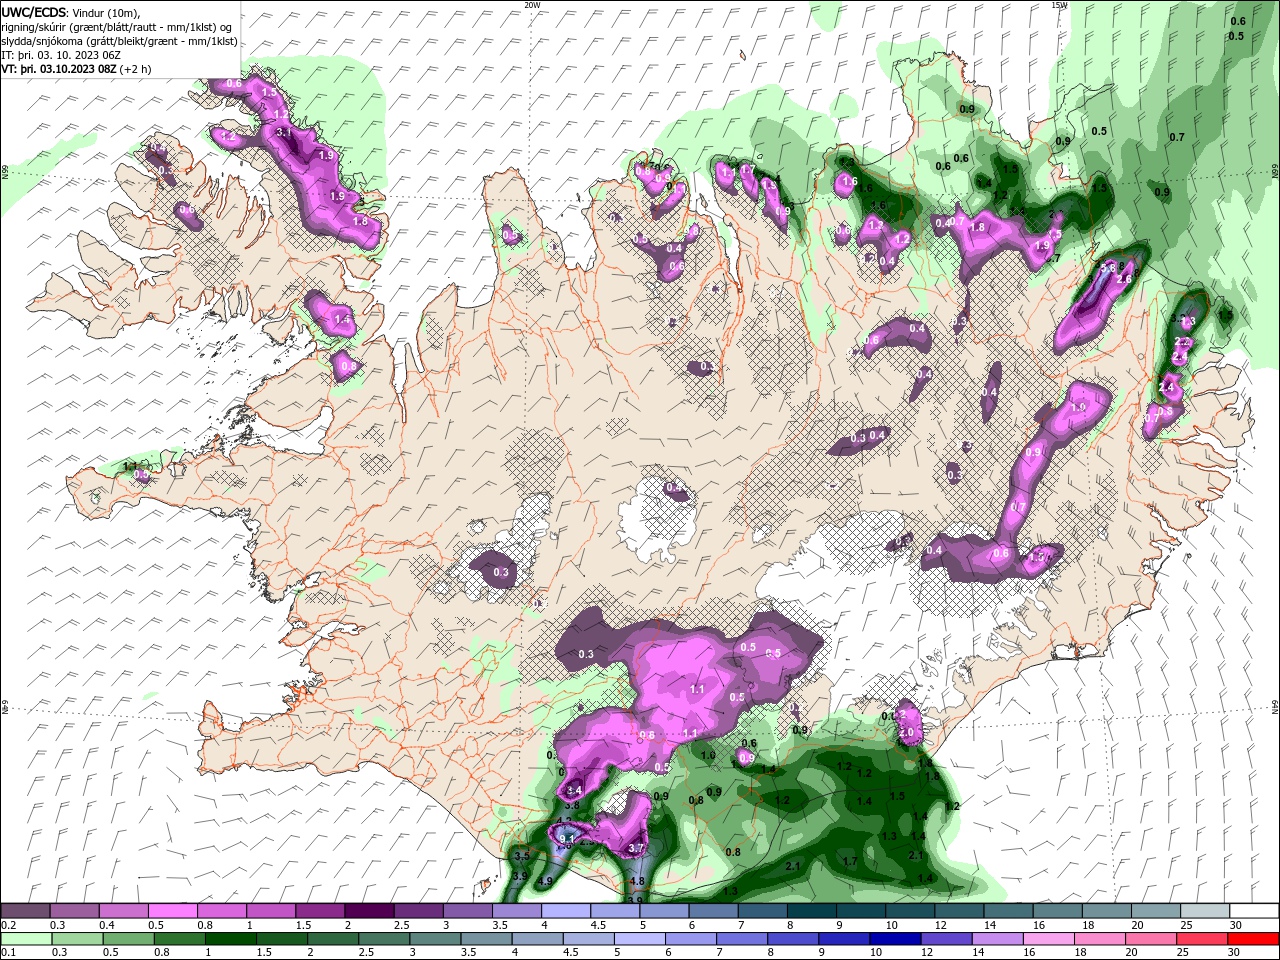Screen dimensions: 1280x960
Task: Pick the purple 12 swatch in green-red row
Action: [x=945, y=939]
